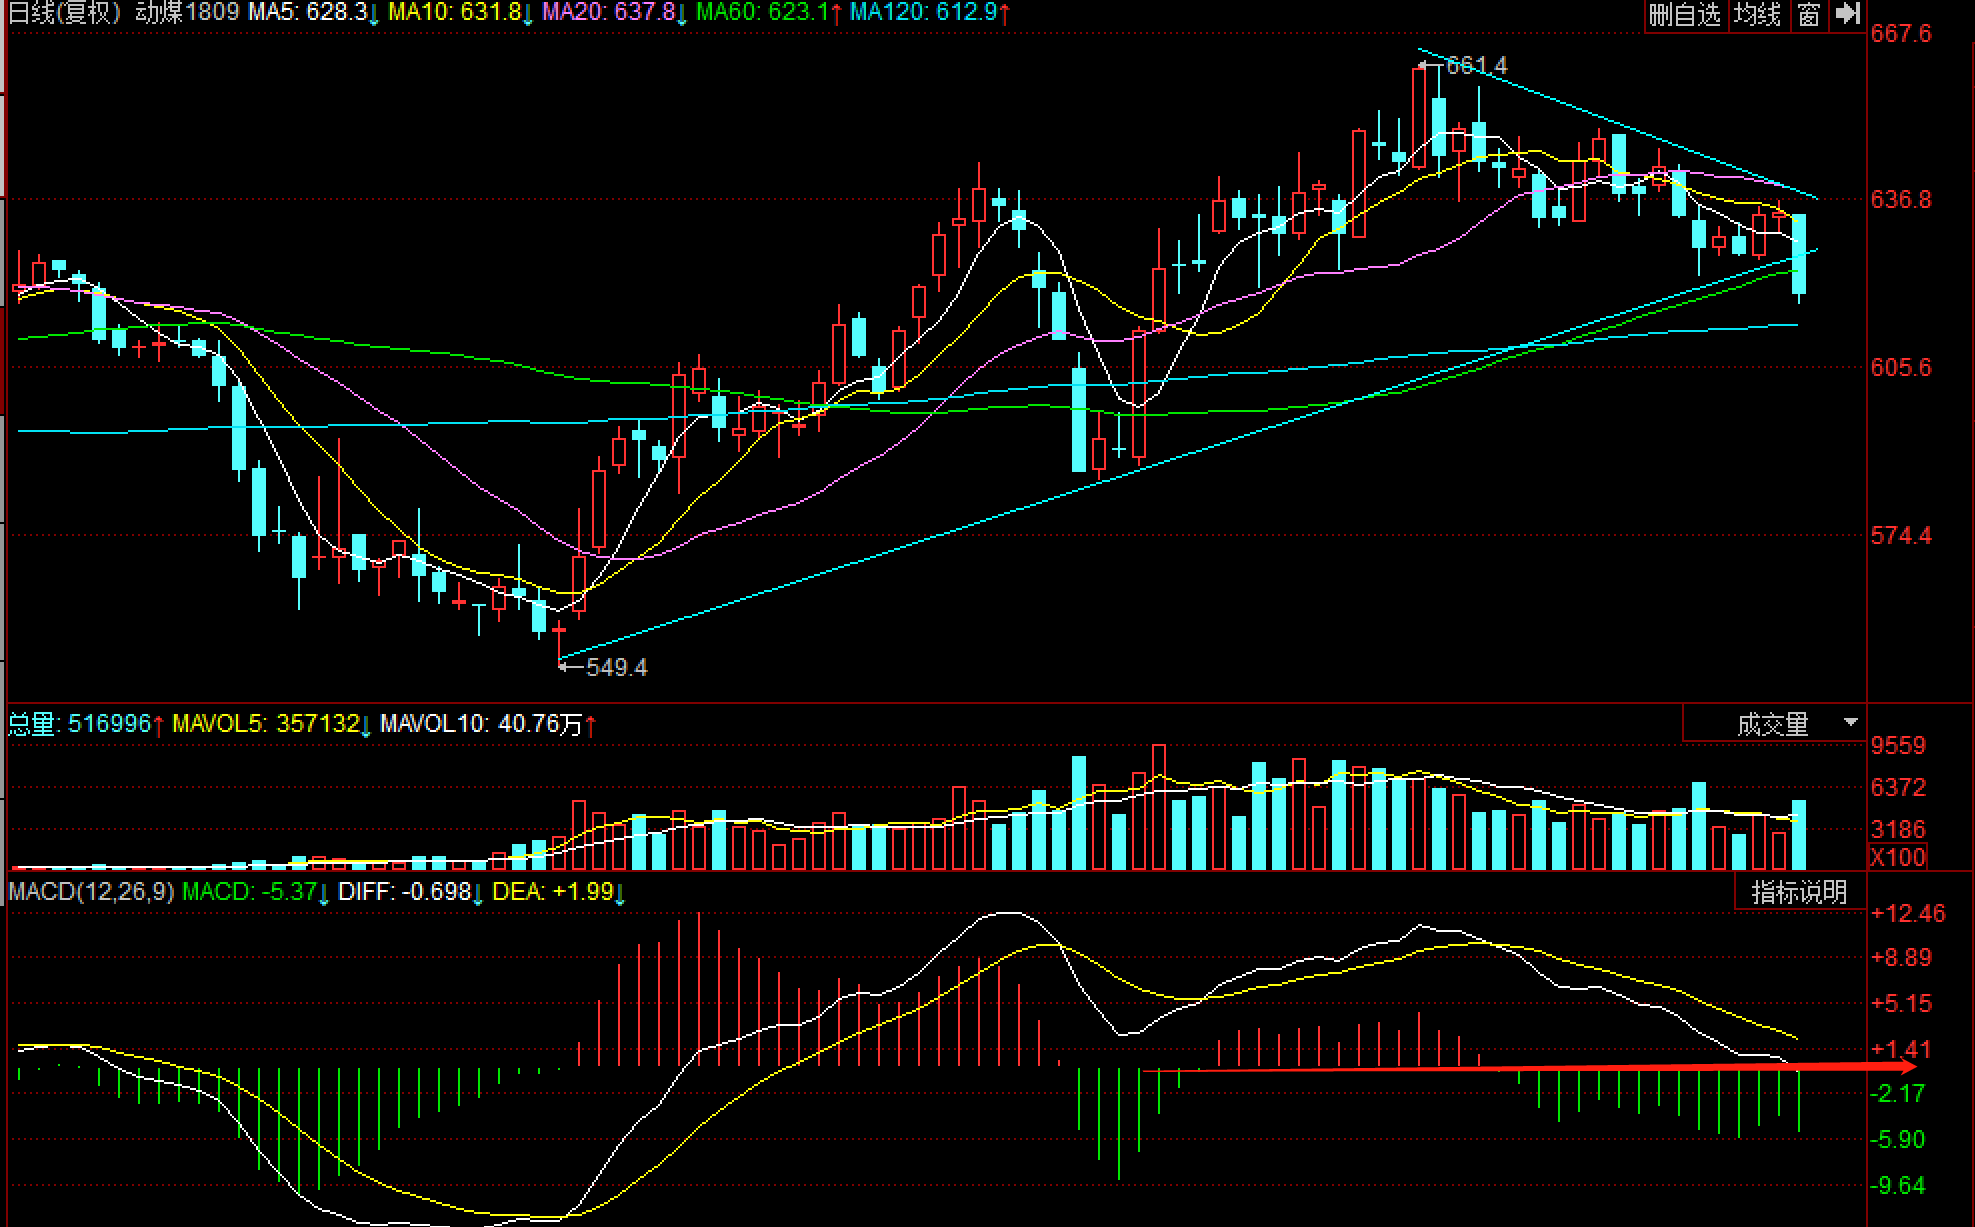
Task: Click the +5.15 MACD axis label
Action: [x=1902, y=1004]
